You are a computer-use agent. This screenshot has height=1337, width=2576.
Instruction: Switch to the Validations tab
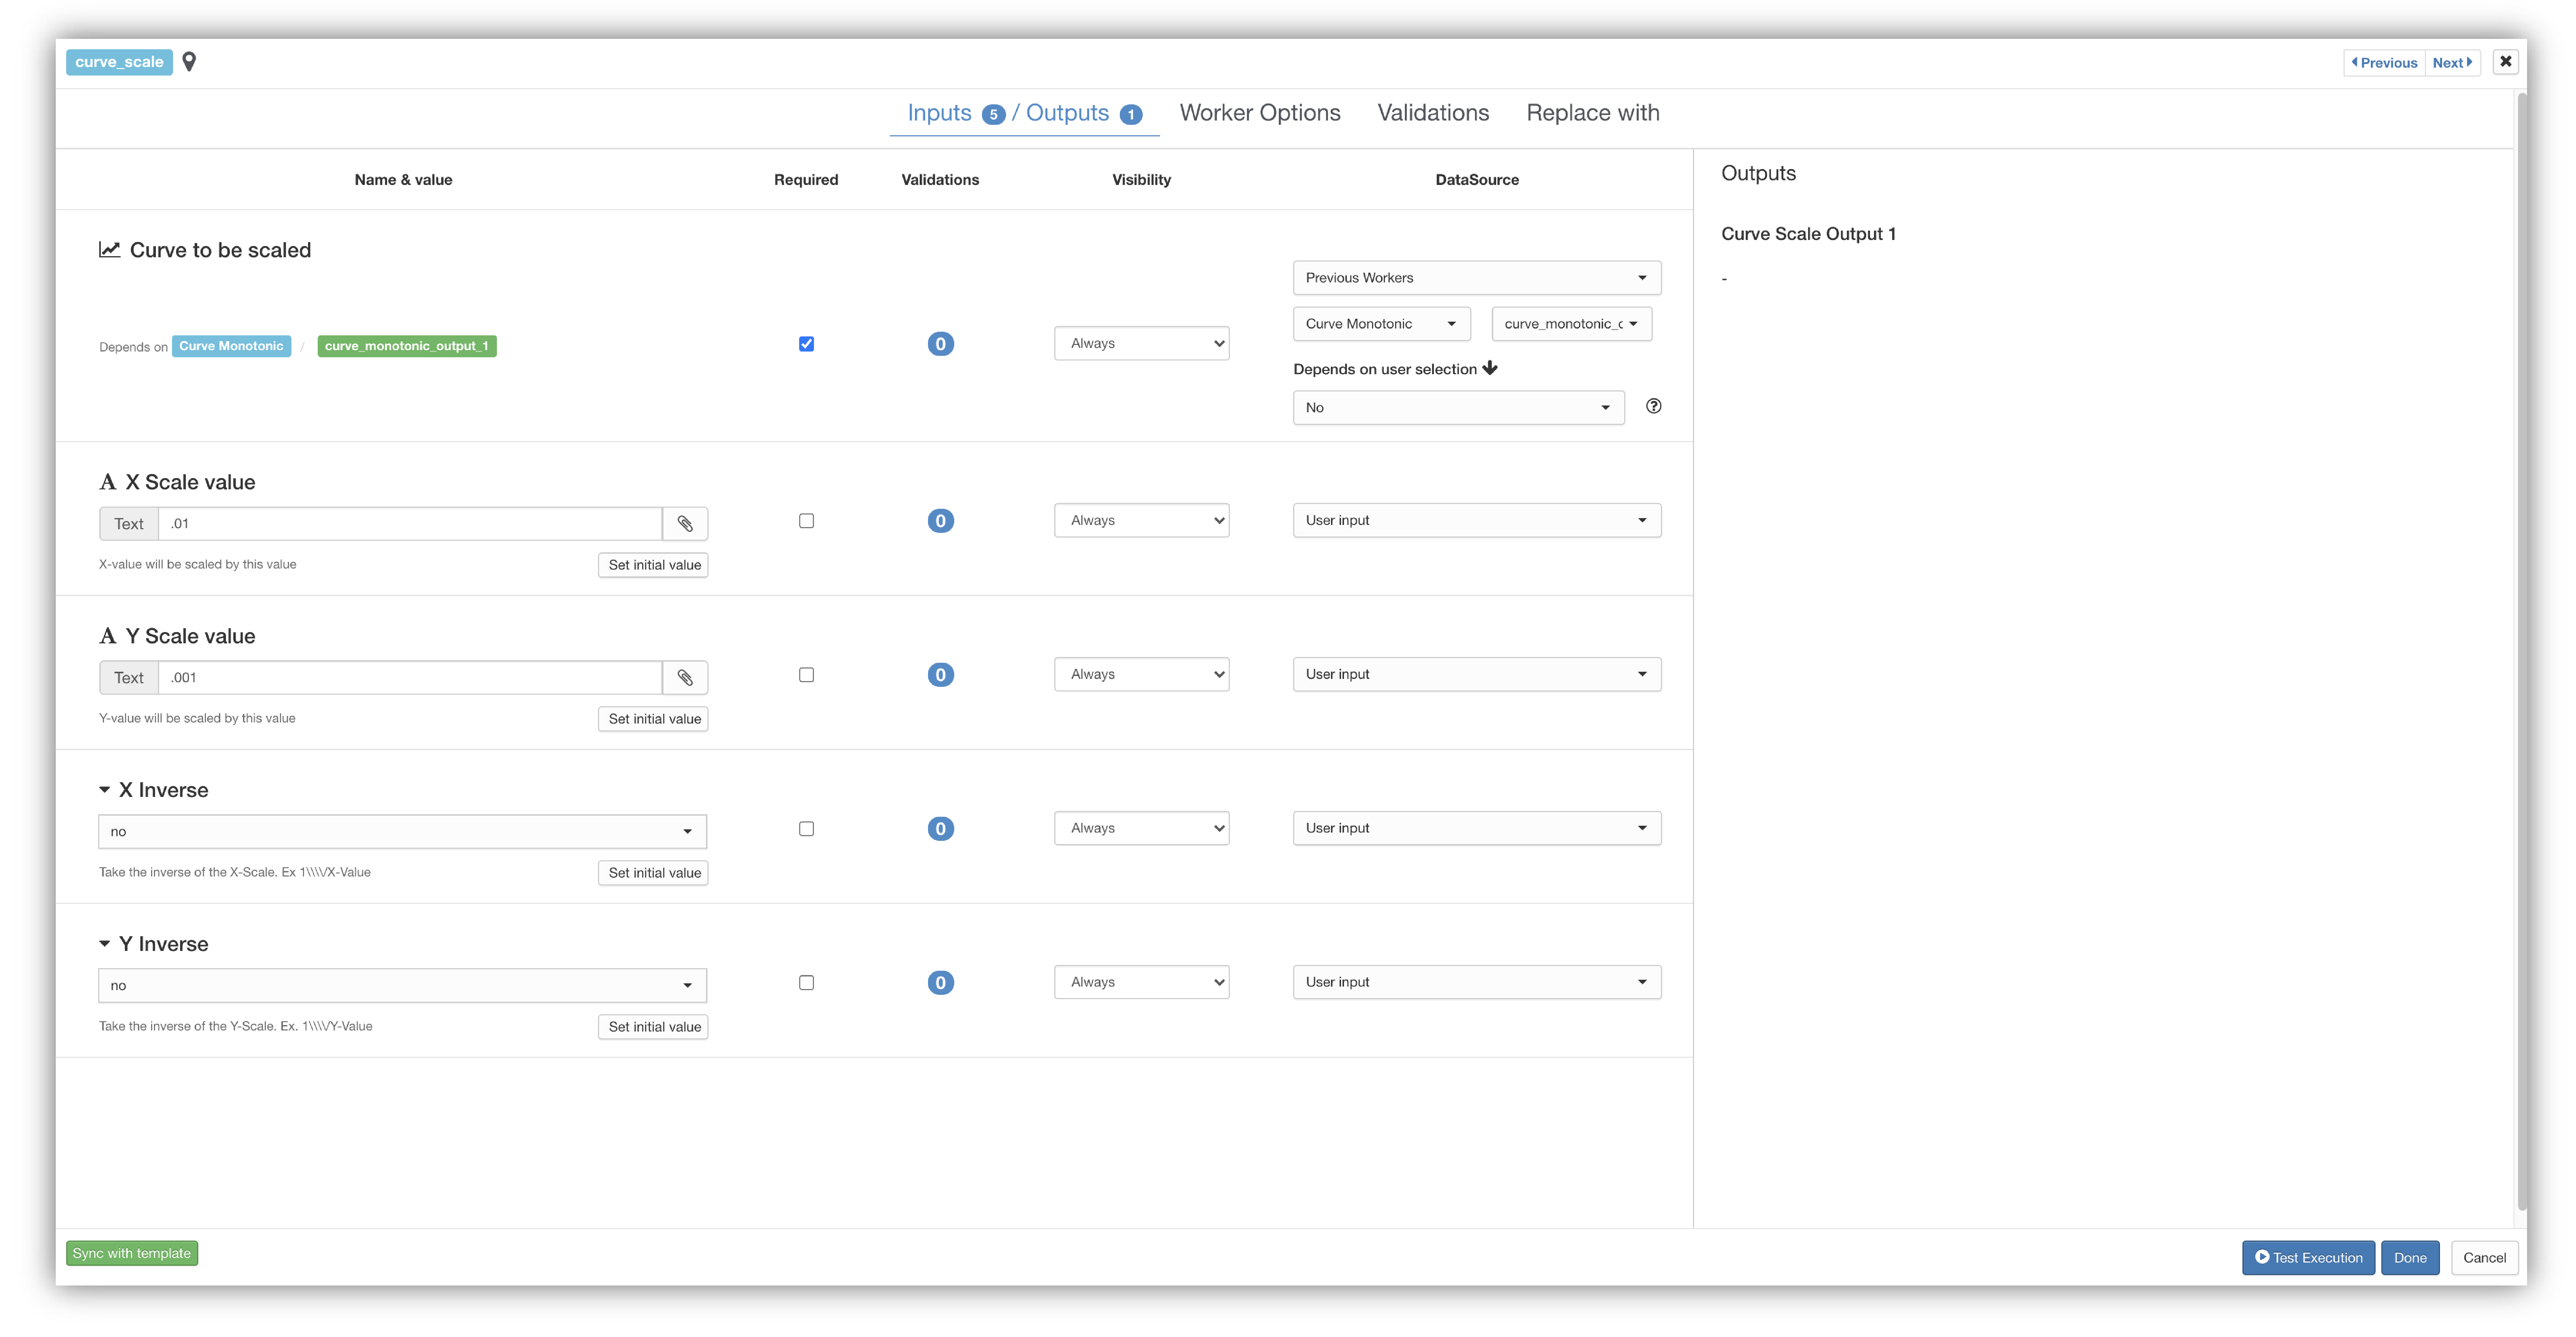1433,113
